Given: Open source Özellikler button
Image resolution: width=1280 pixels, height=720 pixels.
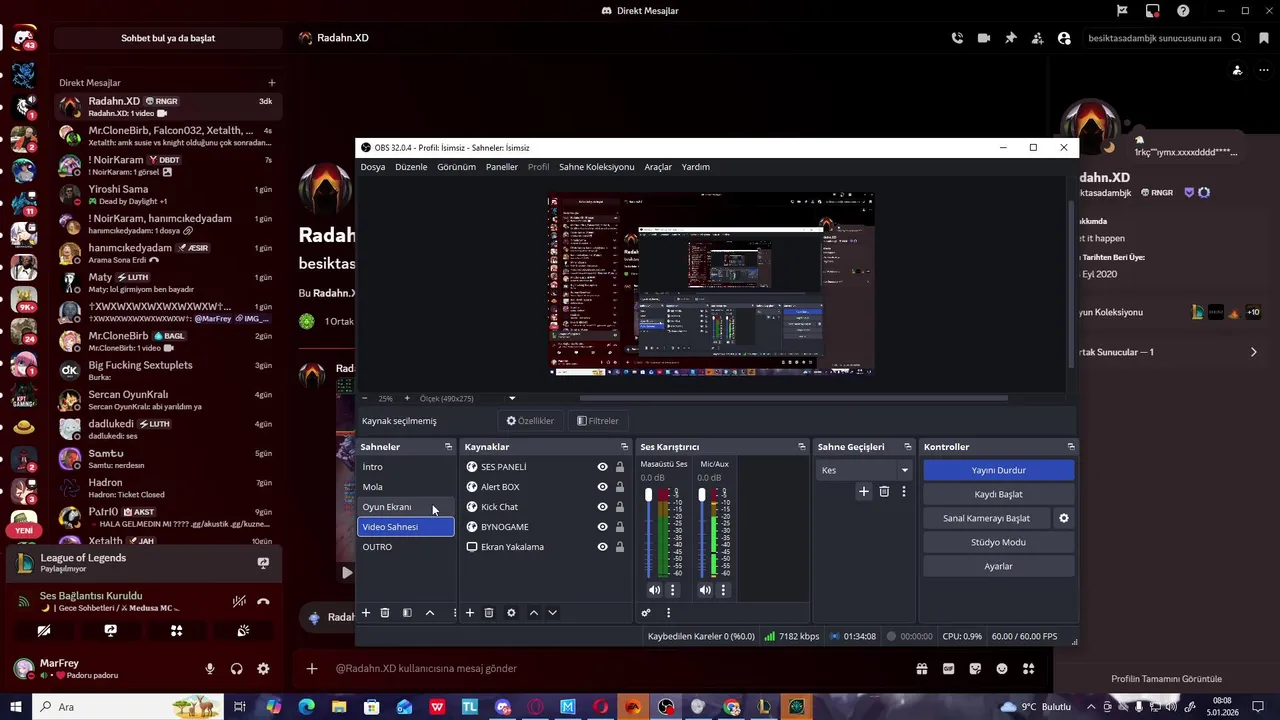Looking at the screenshot, I should tap(530, 421).
